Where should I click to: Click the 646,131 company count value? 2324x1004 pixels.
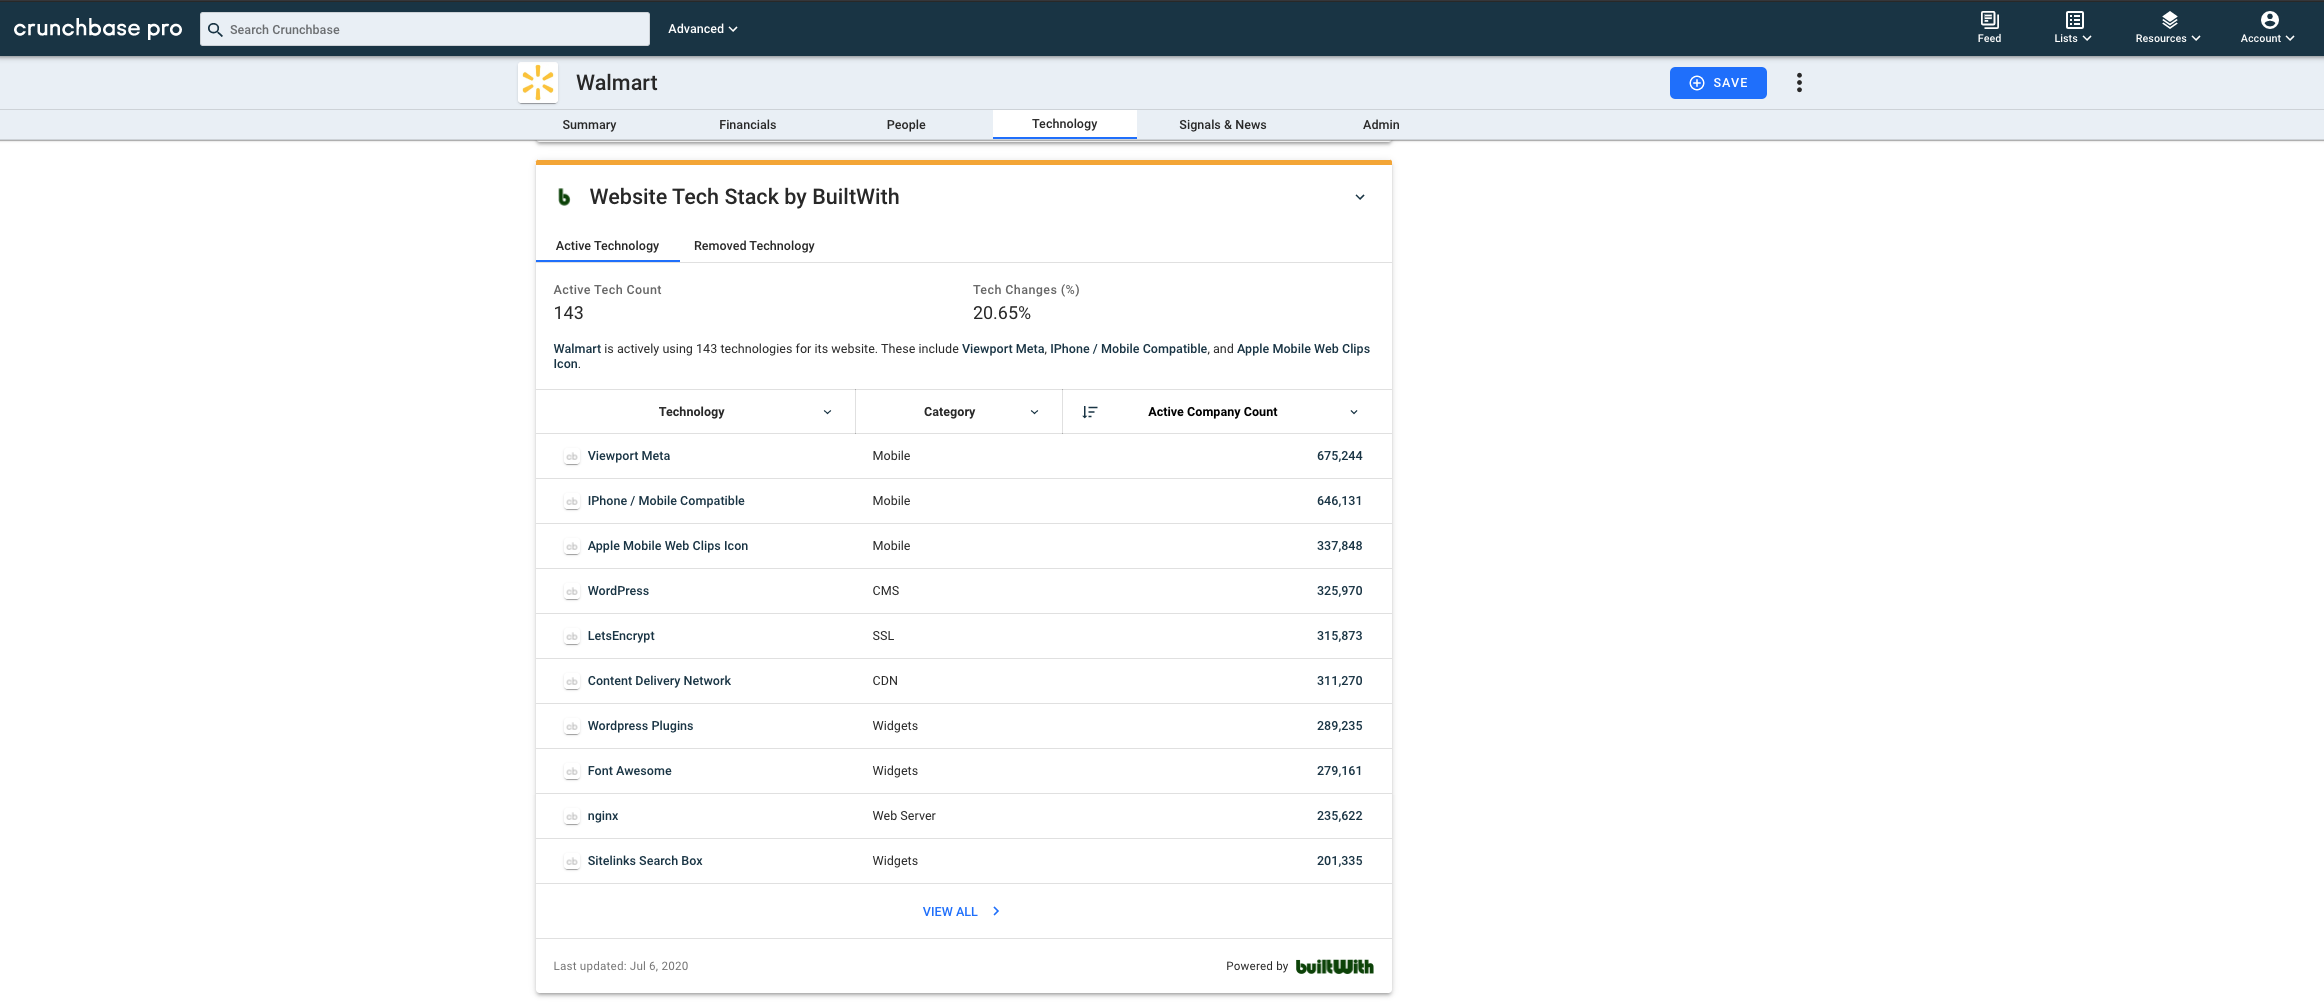click(1339, 501)
